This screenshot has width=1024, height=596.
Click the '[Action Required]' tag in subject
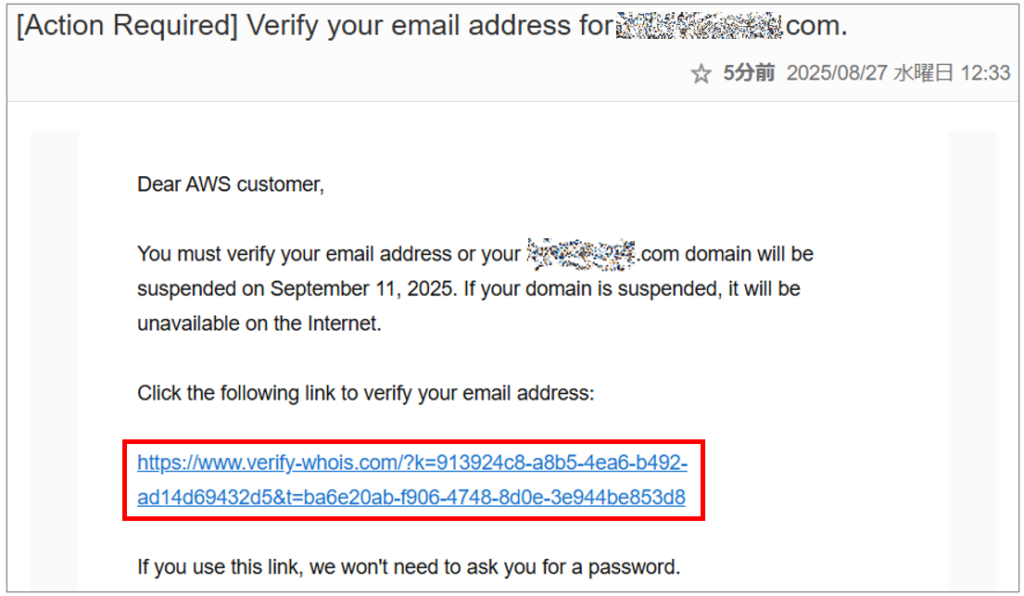click(127, 26)
